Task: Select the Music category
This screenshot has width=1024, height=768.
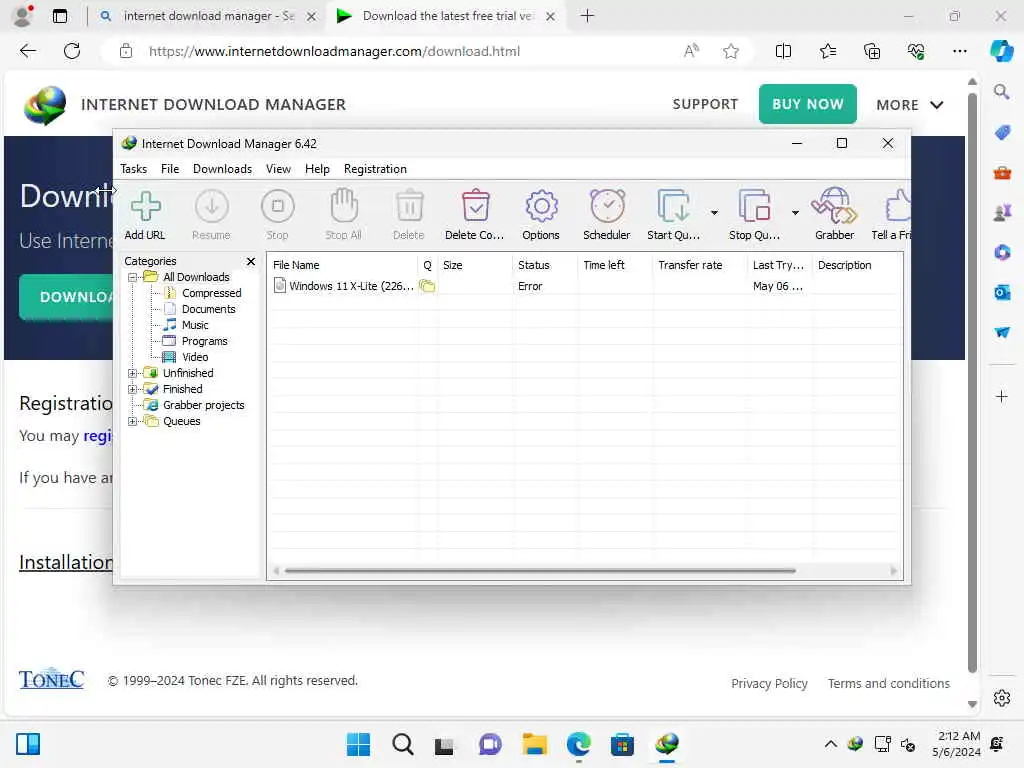Action: [195, 325]
